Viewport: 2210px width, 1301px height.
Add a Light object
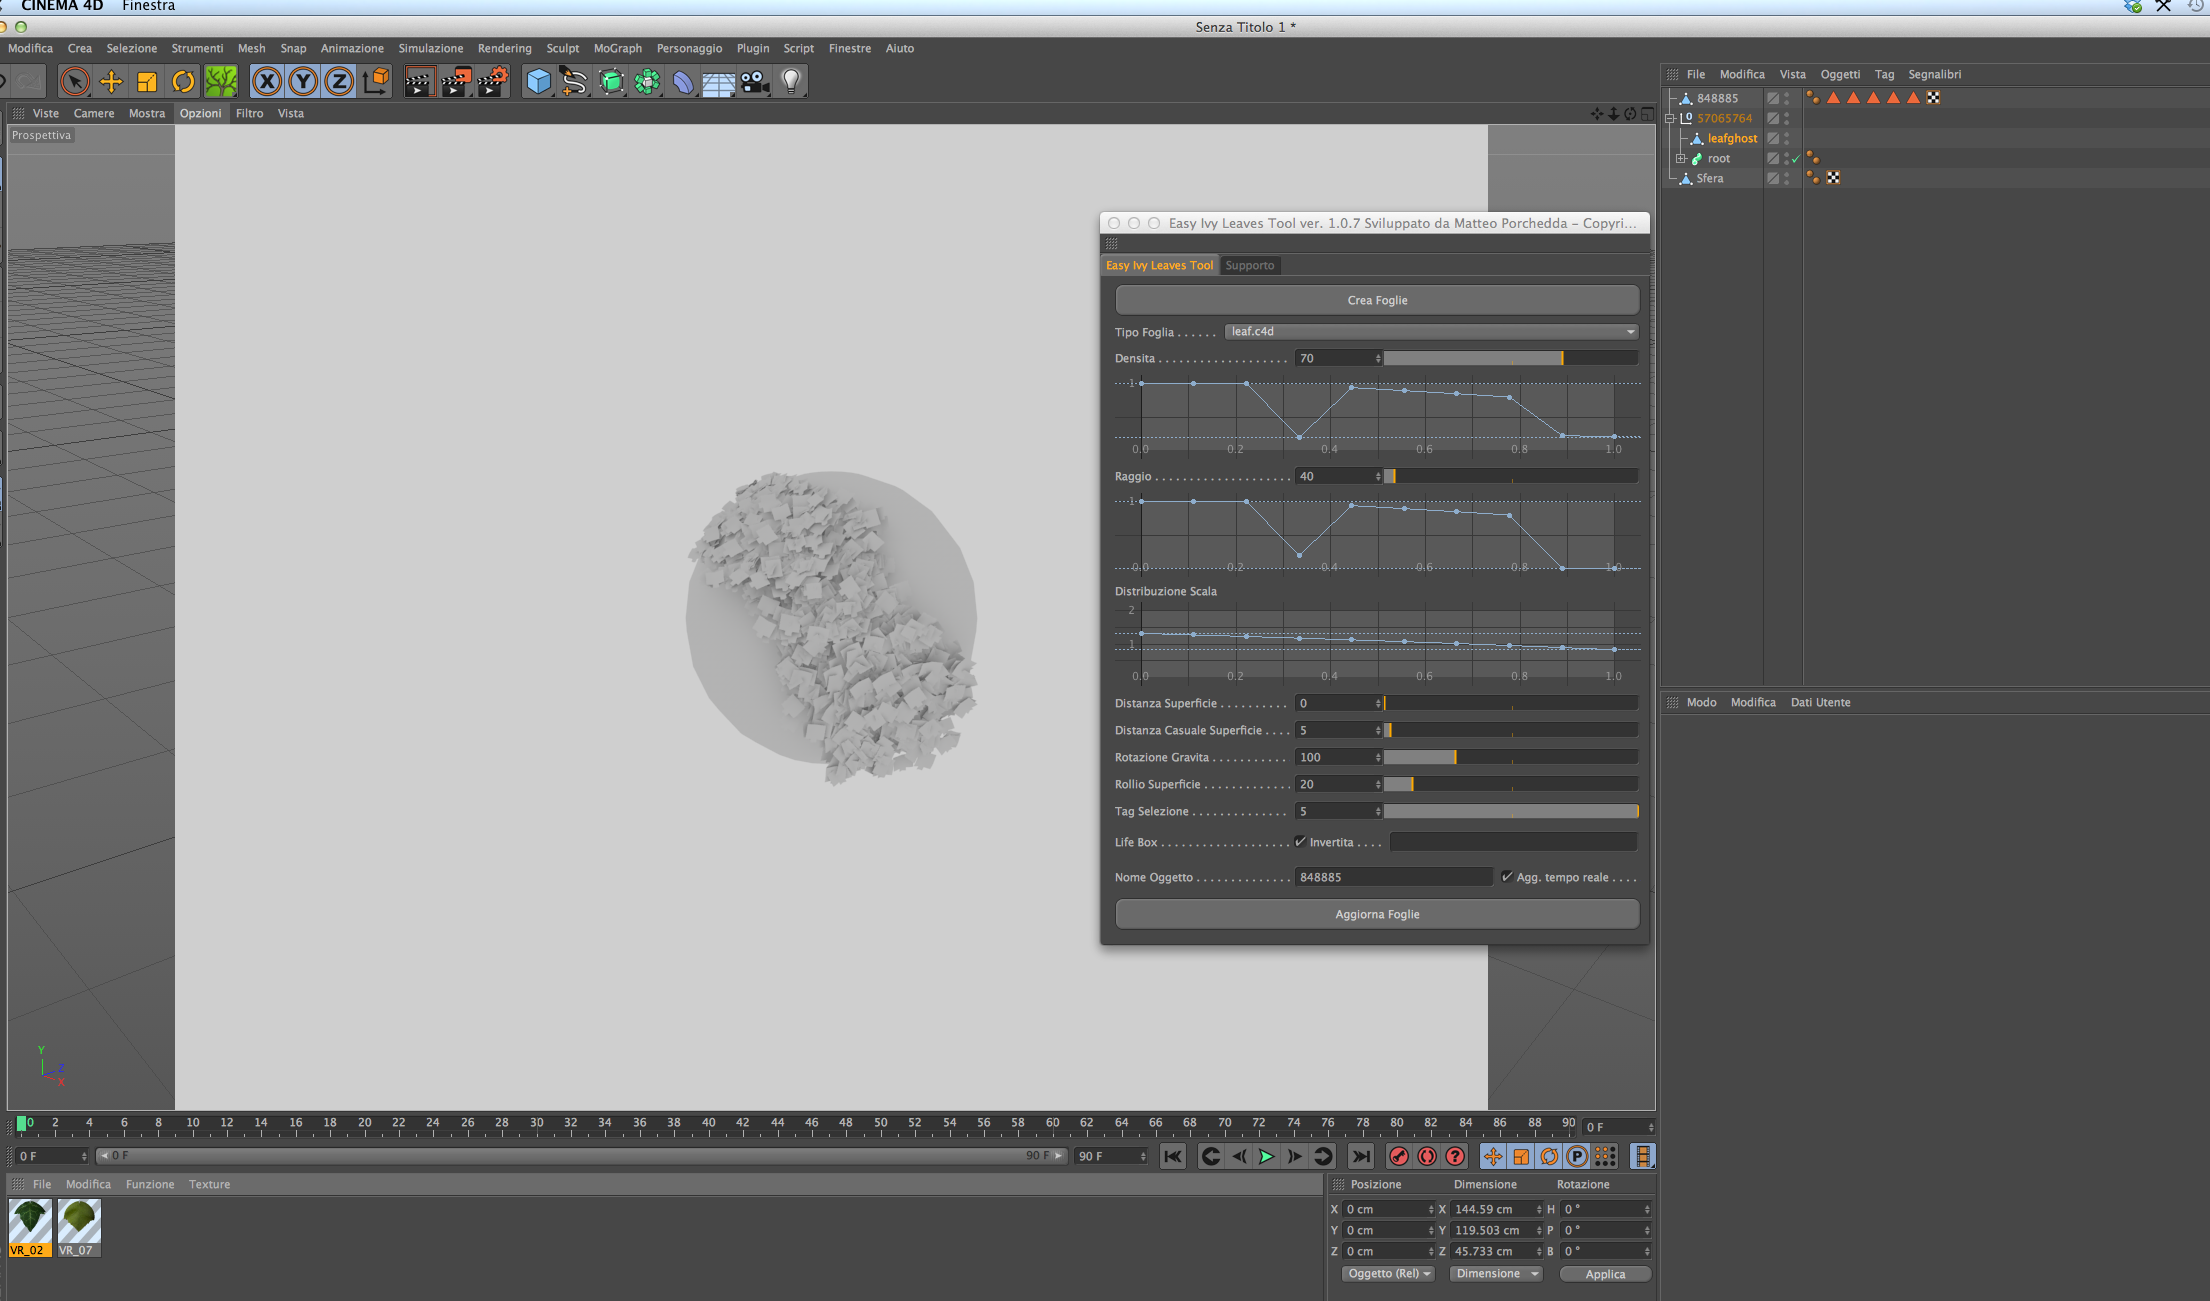(791, 82)
